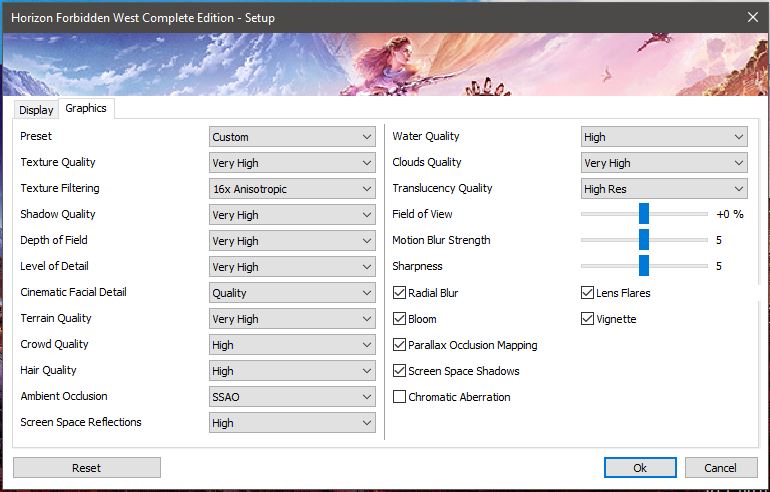
Task: Toggle Parallax Occlusion Mapping checkbox
Action: pos(399,345)
